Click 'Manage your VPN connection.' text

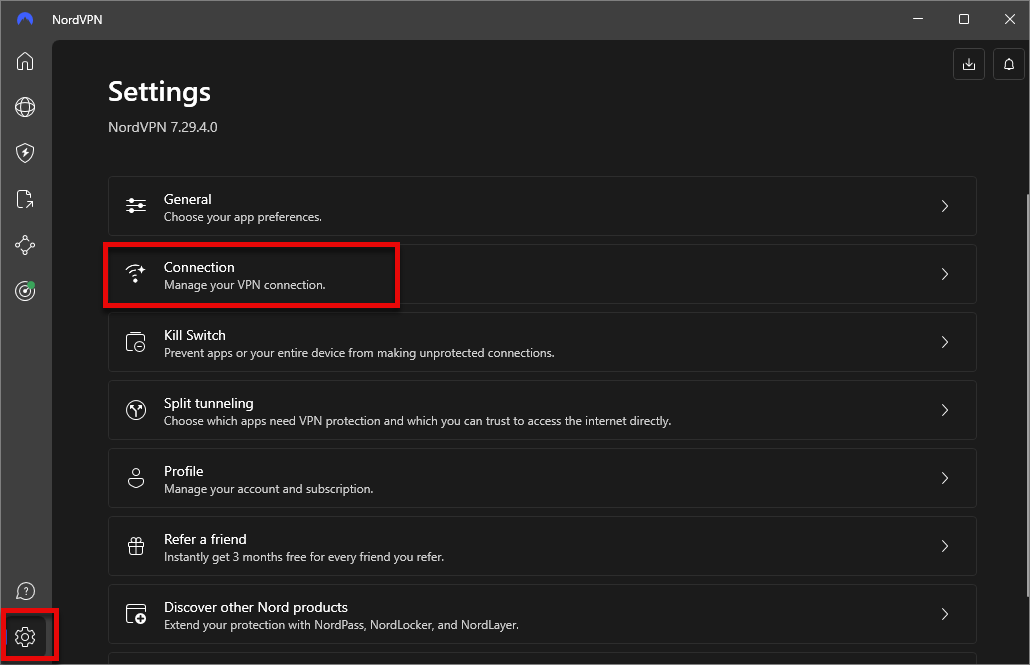click(x=244, y=285)
